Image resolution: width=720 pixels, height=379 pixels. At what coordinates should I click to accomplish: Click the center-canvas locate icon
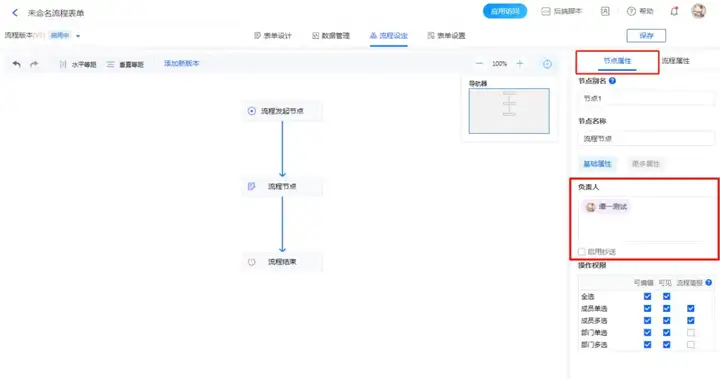(547, 64)
